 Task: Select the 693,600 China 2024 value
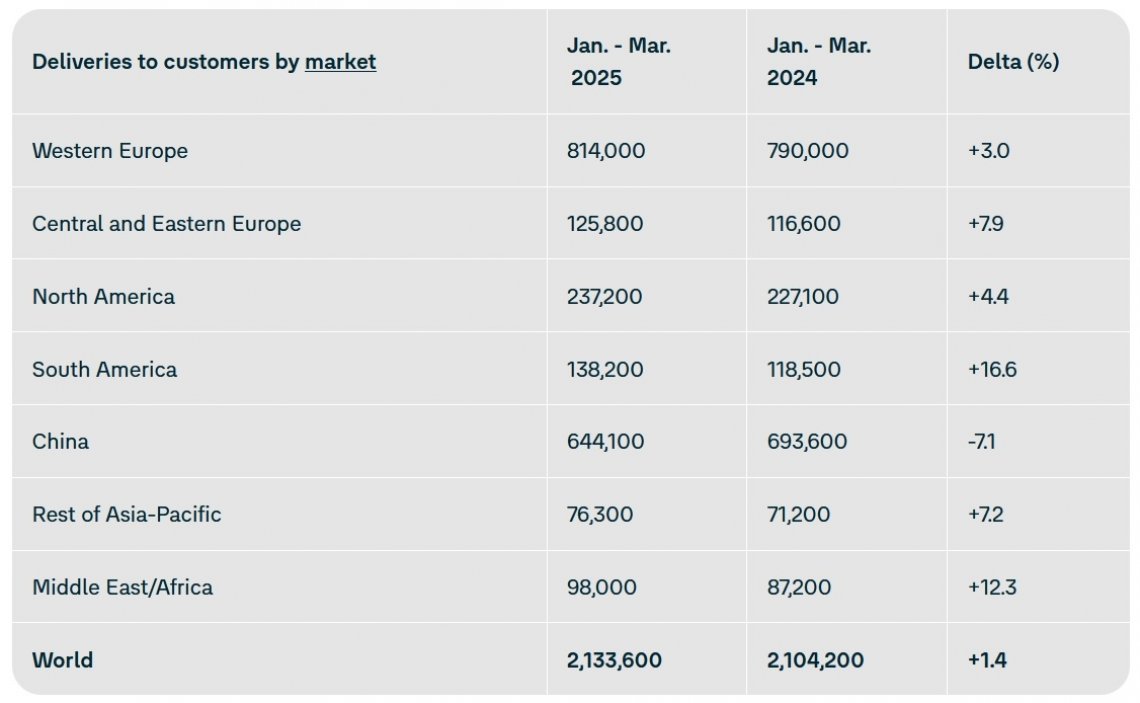807,442
